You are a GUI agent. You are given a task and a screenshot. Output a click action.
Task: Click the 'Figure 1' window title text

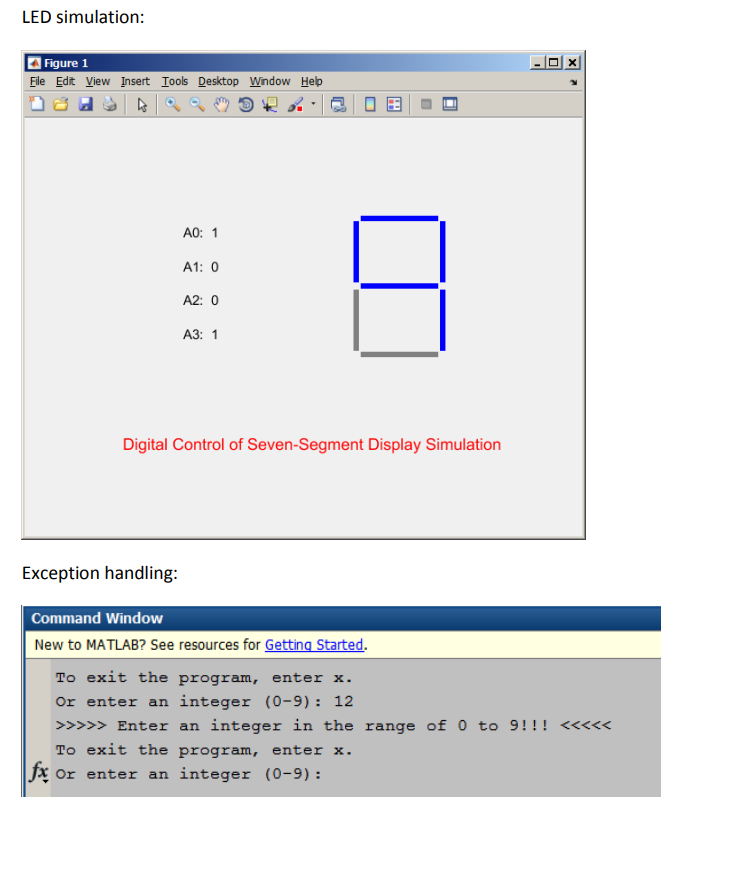[66, 63]
